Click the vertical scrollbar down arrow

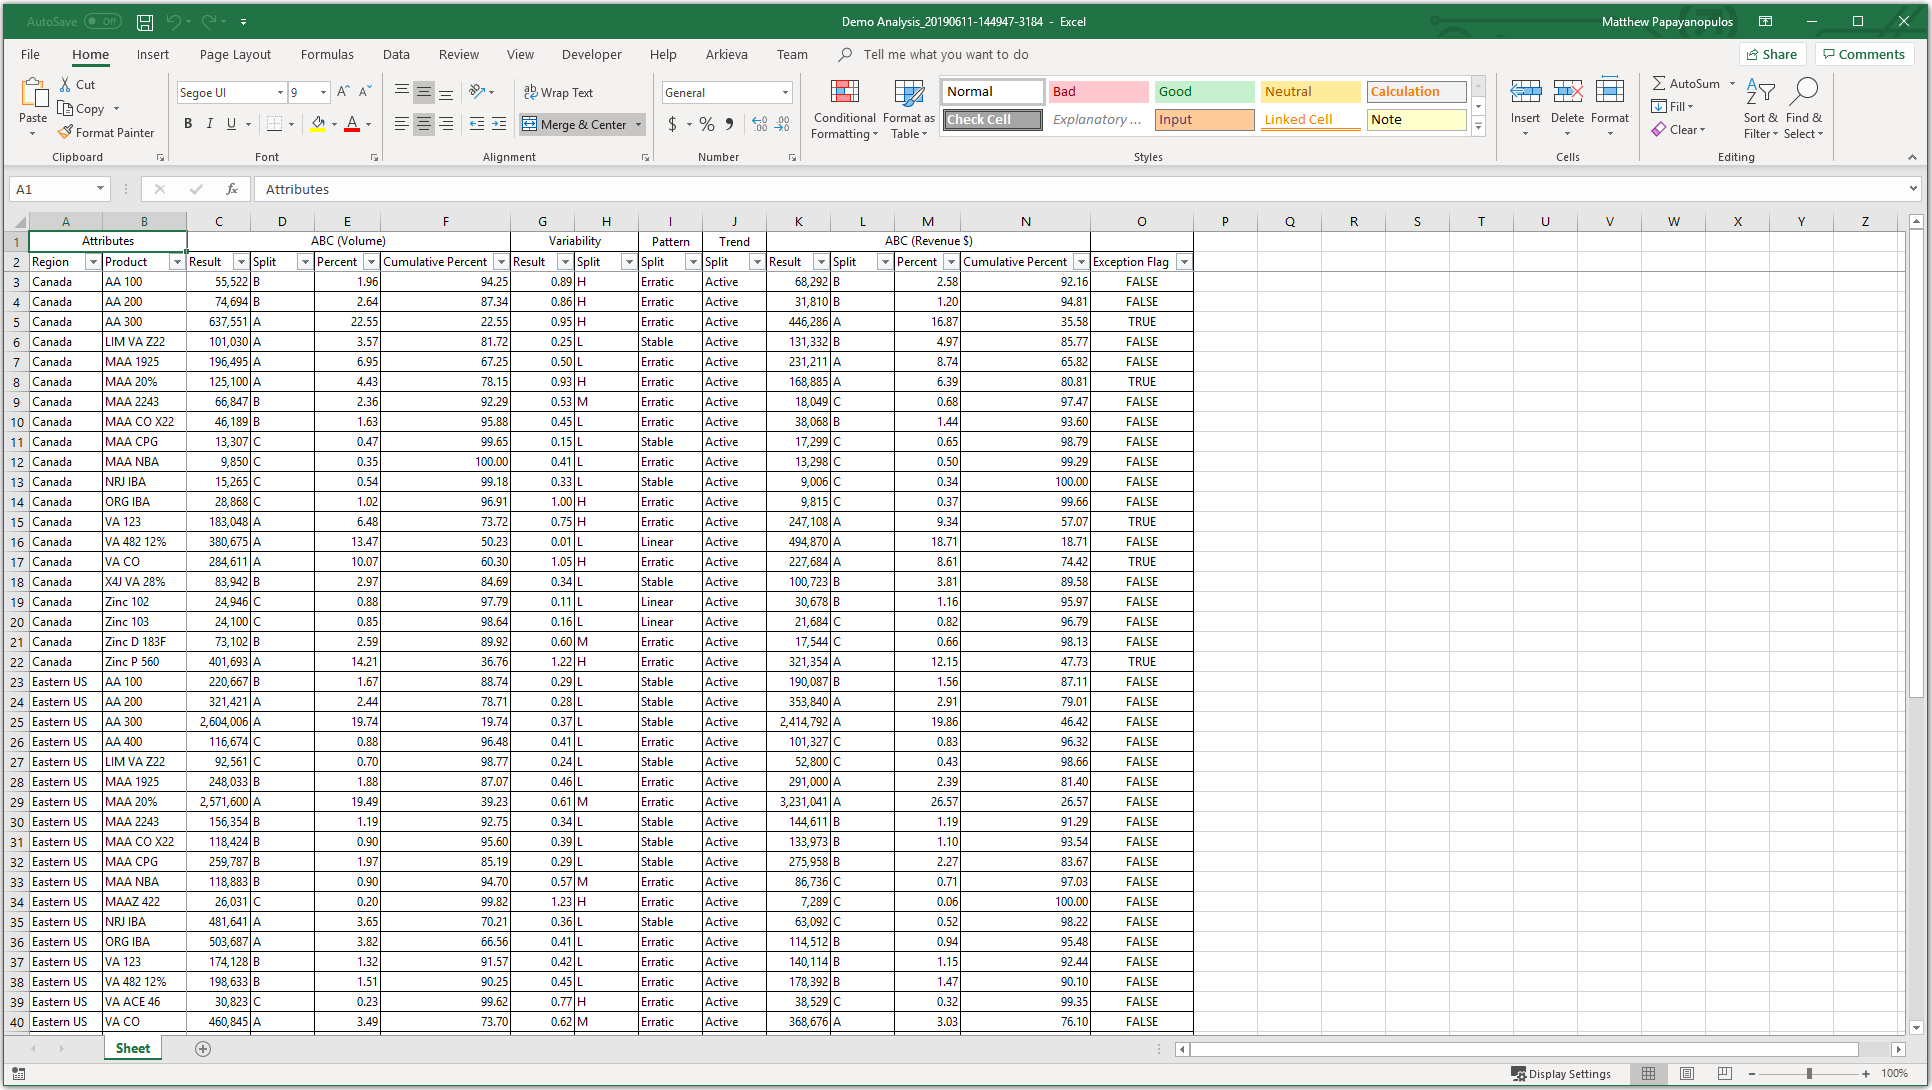(x=1916, y=1028)
